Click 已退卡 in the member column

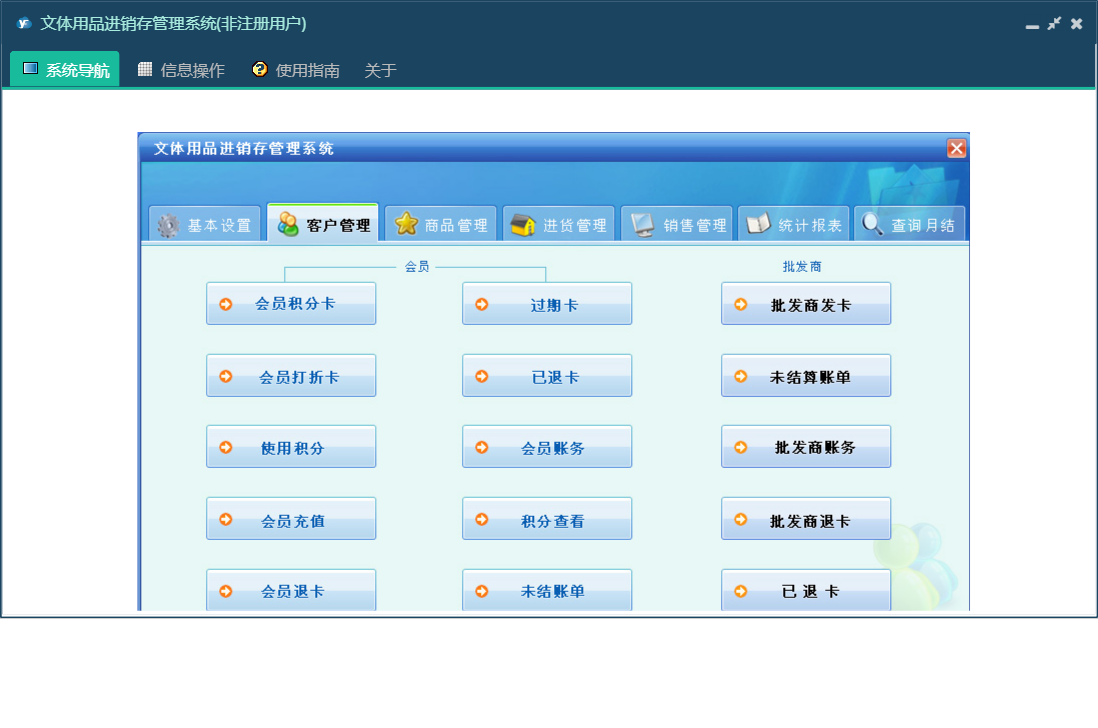(547, 375)
